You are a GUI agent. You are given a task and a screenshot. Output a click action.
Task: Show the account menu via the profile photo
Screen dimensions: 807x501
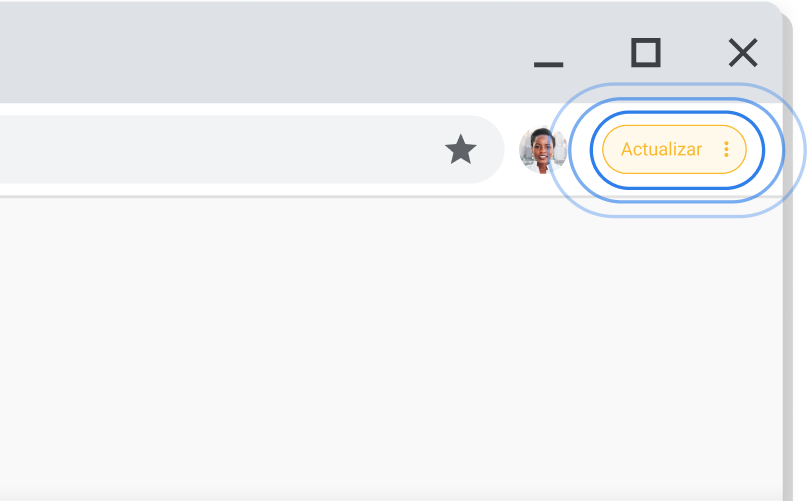pos(542,150)
